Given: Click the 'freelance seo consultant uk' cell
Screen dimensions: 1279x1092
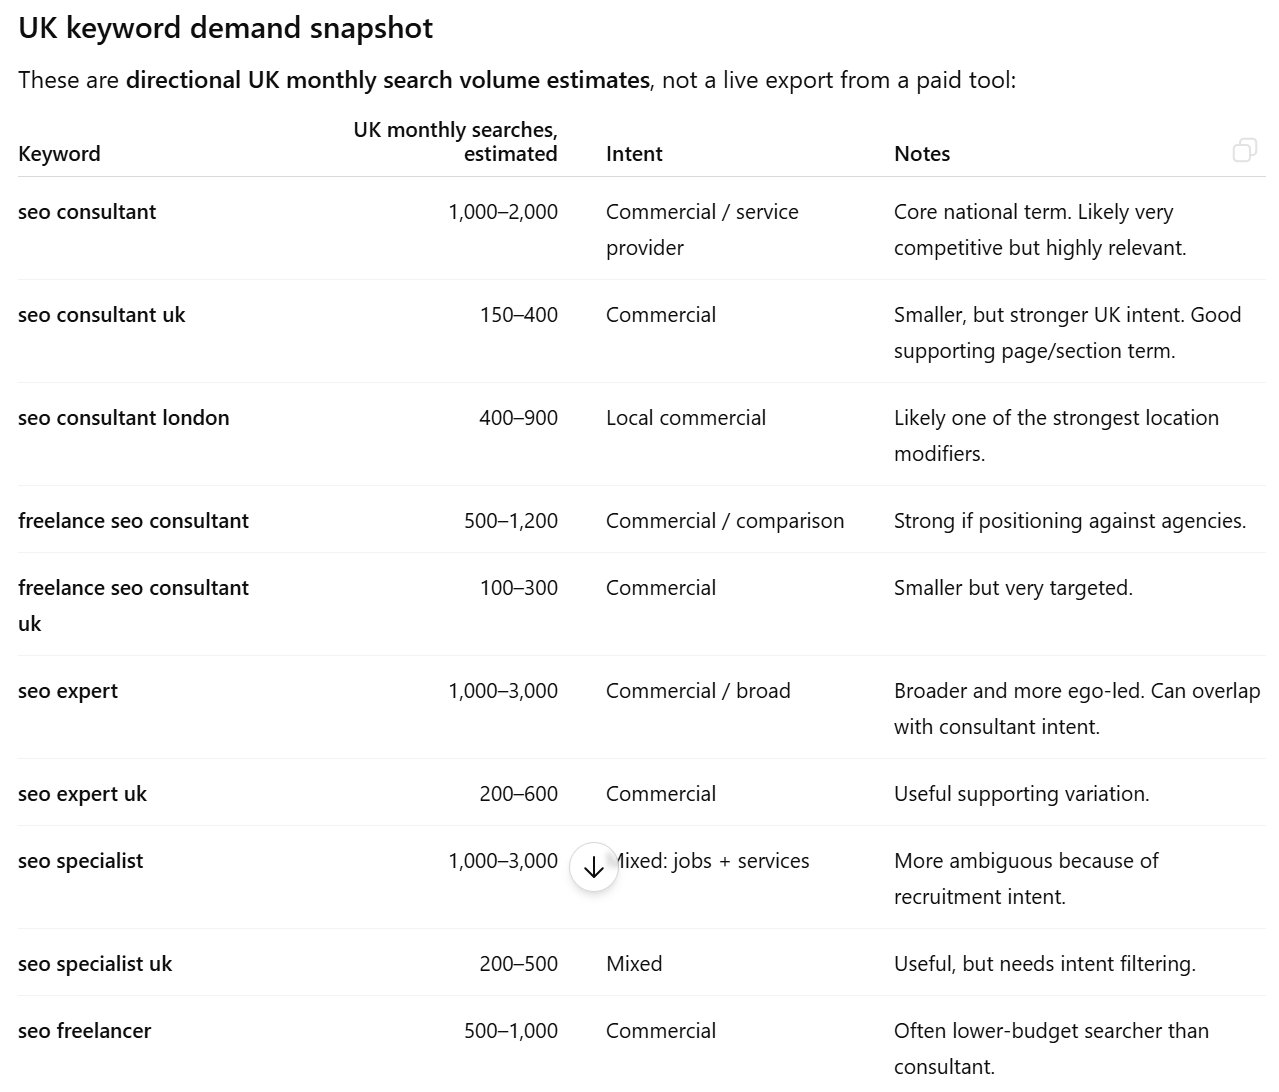Looking at the screenshot, I should tap(133, 606).
